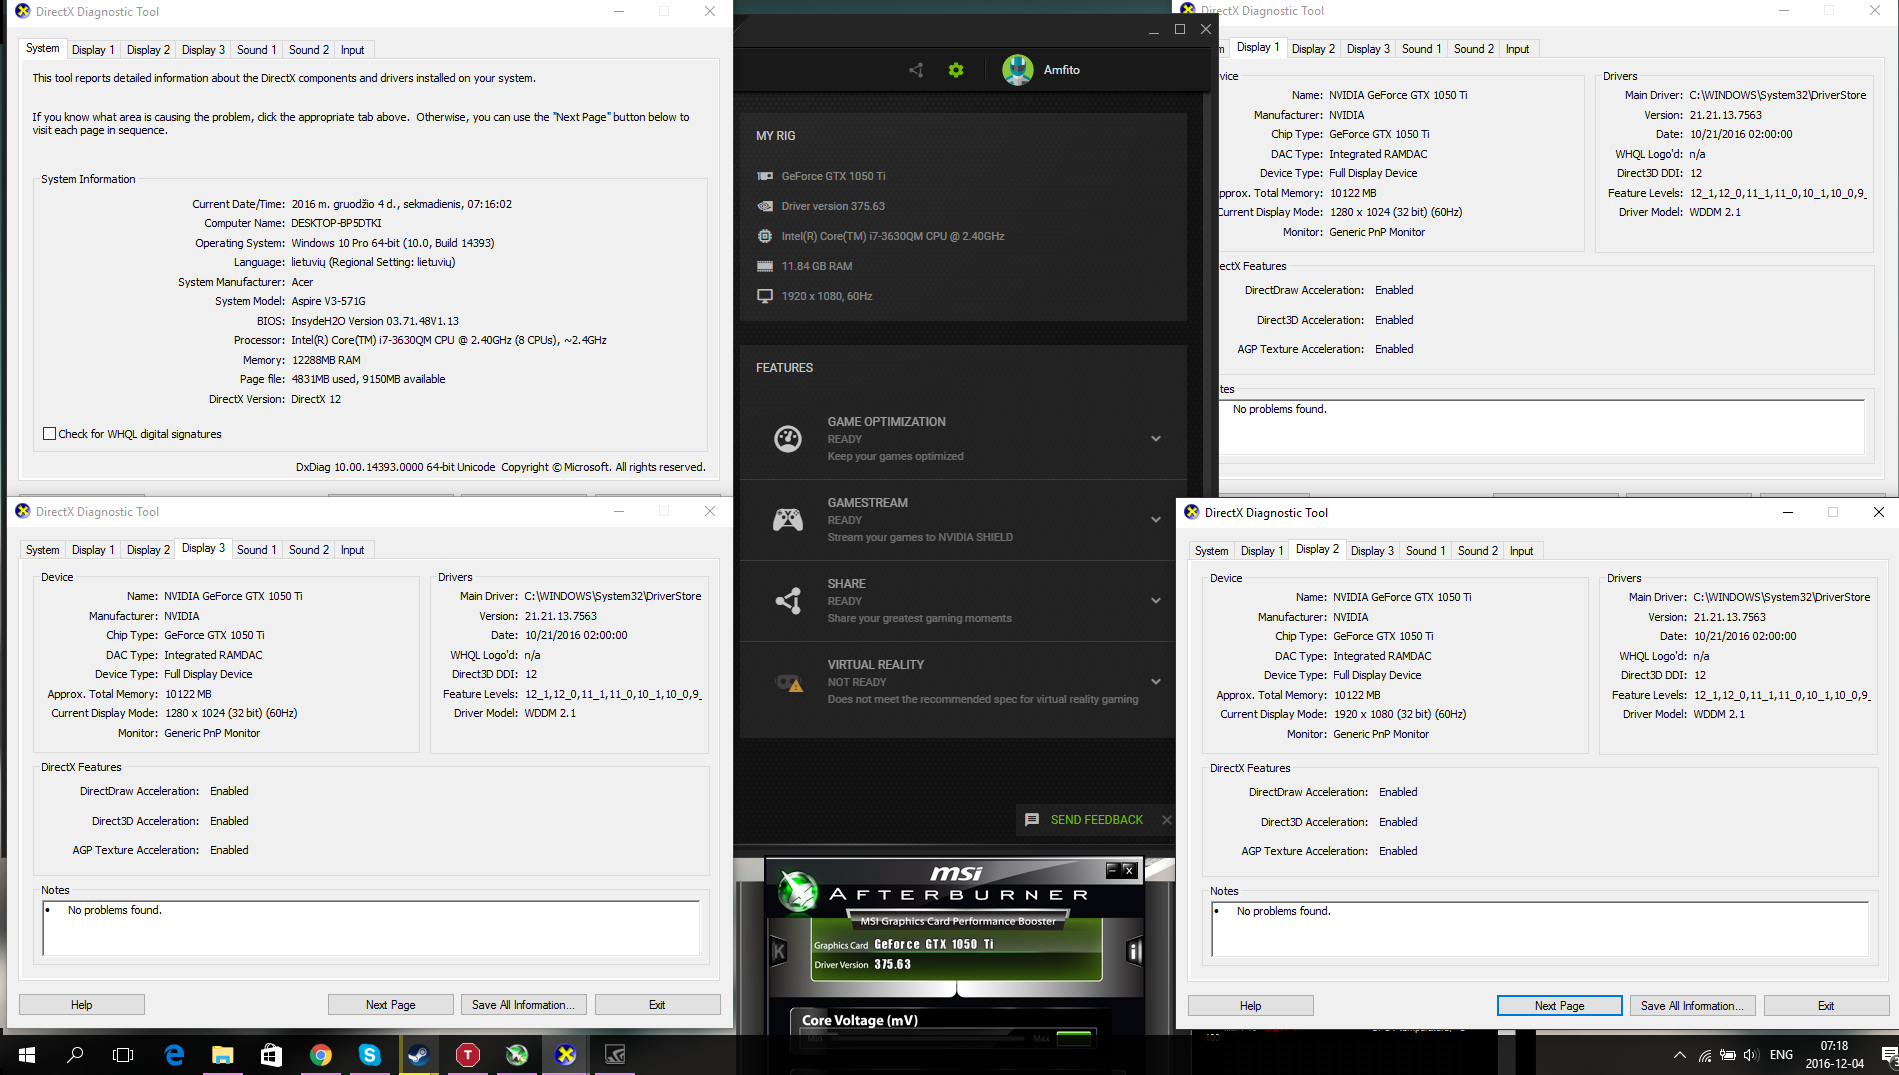Click the Notes box in Display 3 DxDiag window
Image resolution: width=1899 pixels, height=1075 pixels.
[371, 927]
